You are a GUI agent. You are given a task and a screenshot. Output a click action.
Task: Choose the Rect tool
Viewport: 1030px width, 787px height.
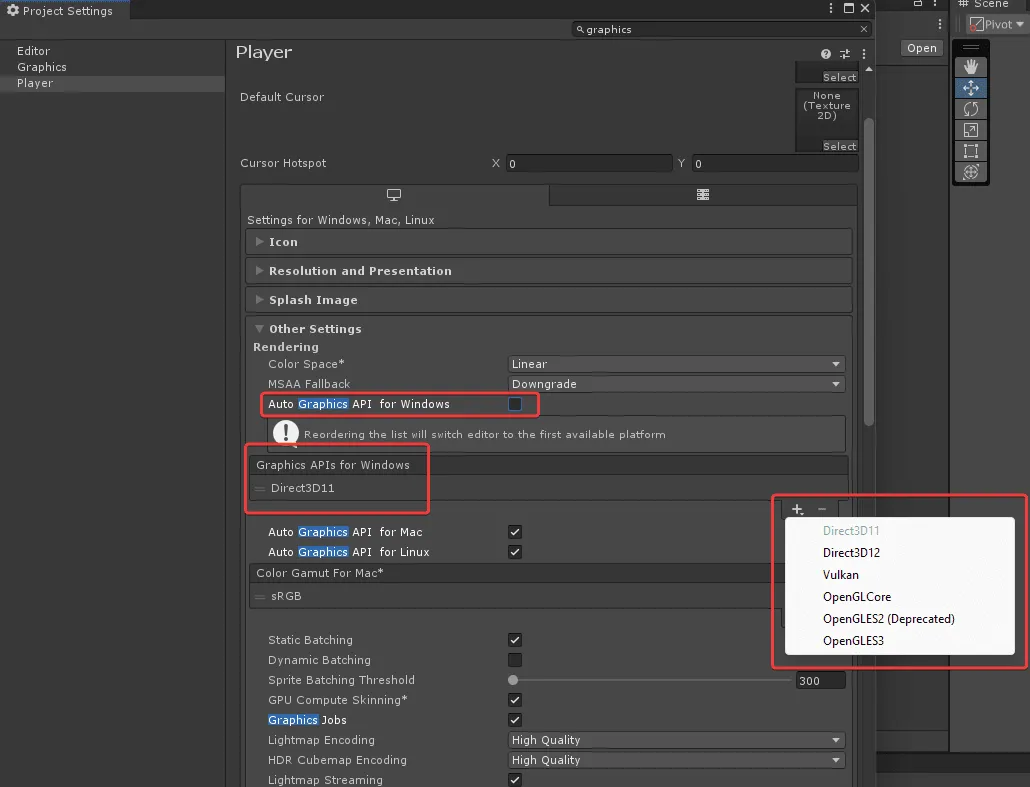point(970,151)
